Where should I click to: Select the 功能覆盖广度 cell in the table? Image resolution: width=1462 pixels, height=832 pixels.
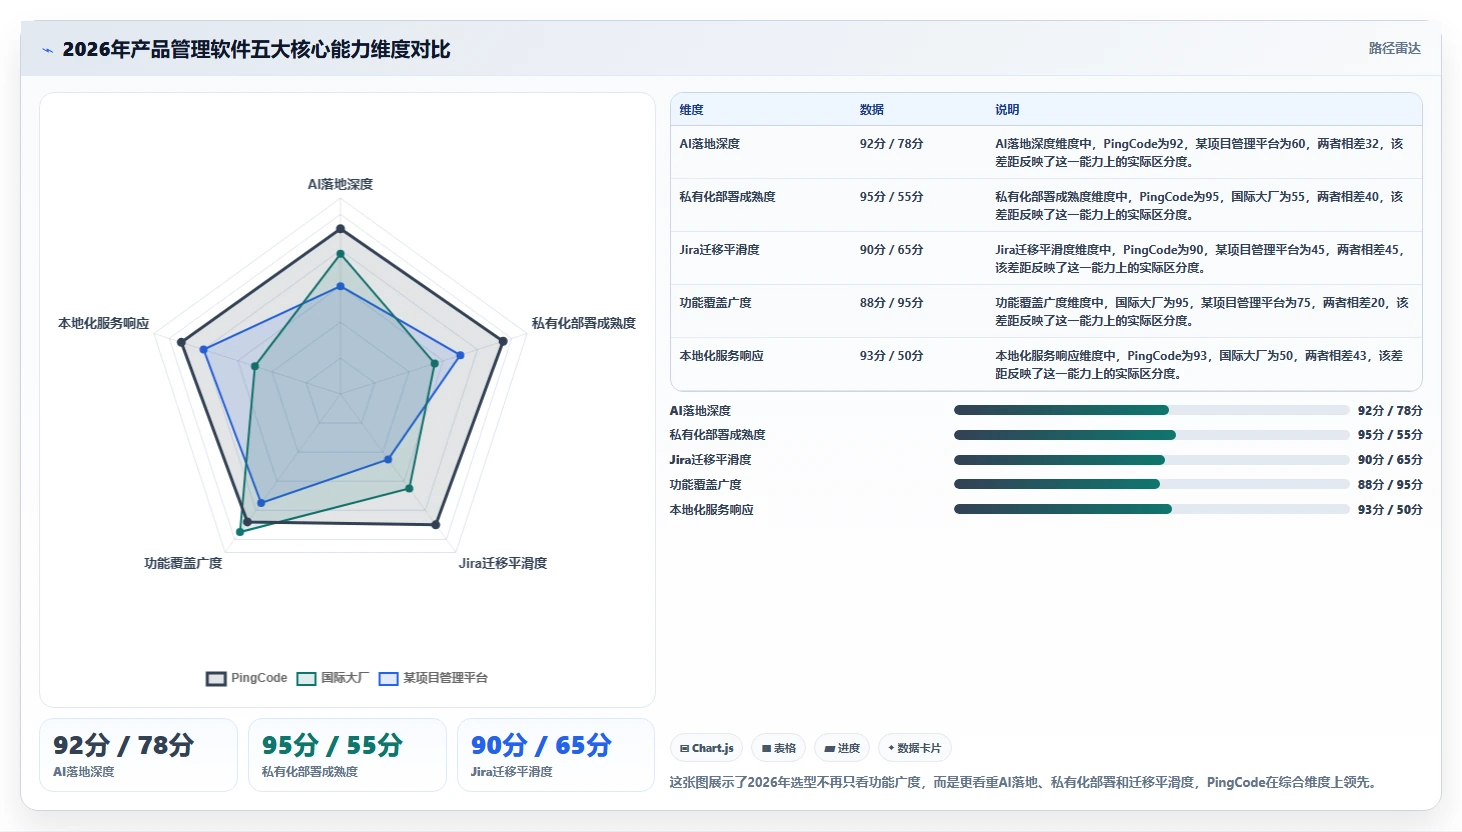click(x=715, y=303)
